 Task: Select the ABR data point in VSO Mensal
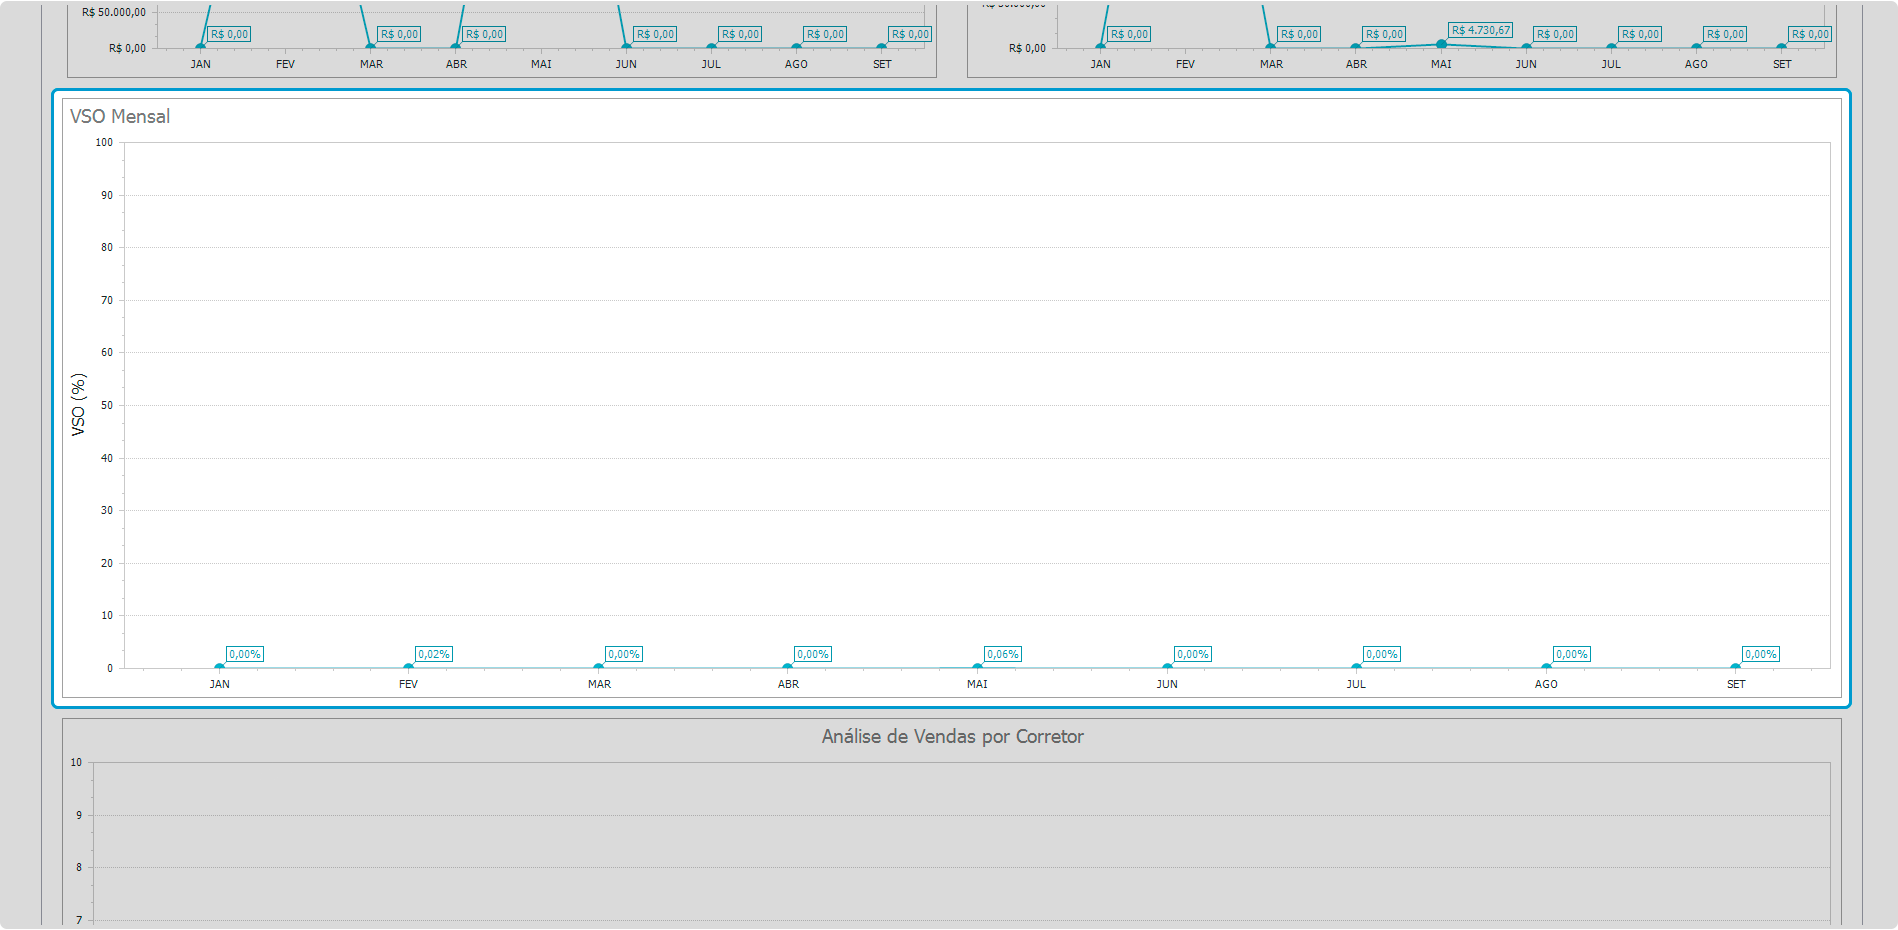(788, 667)
